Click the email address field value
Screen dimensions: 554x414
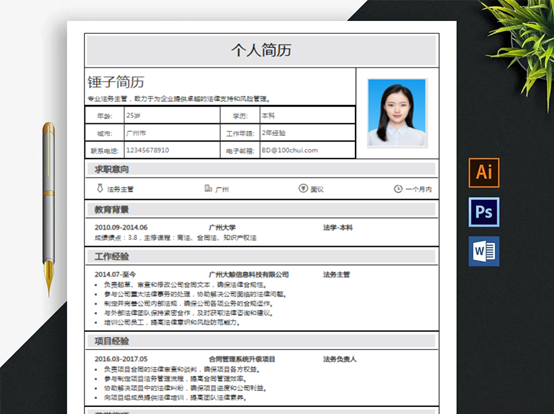click(x=307, y=150)
